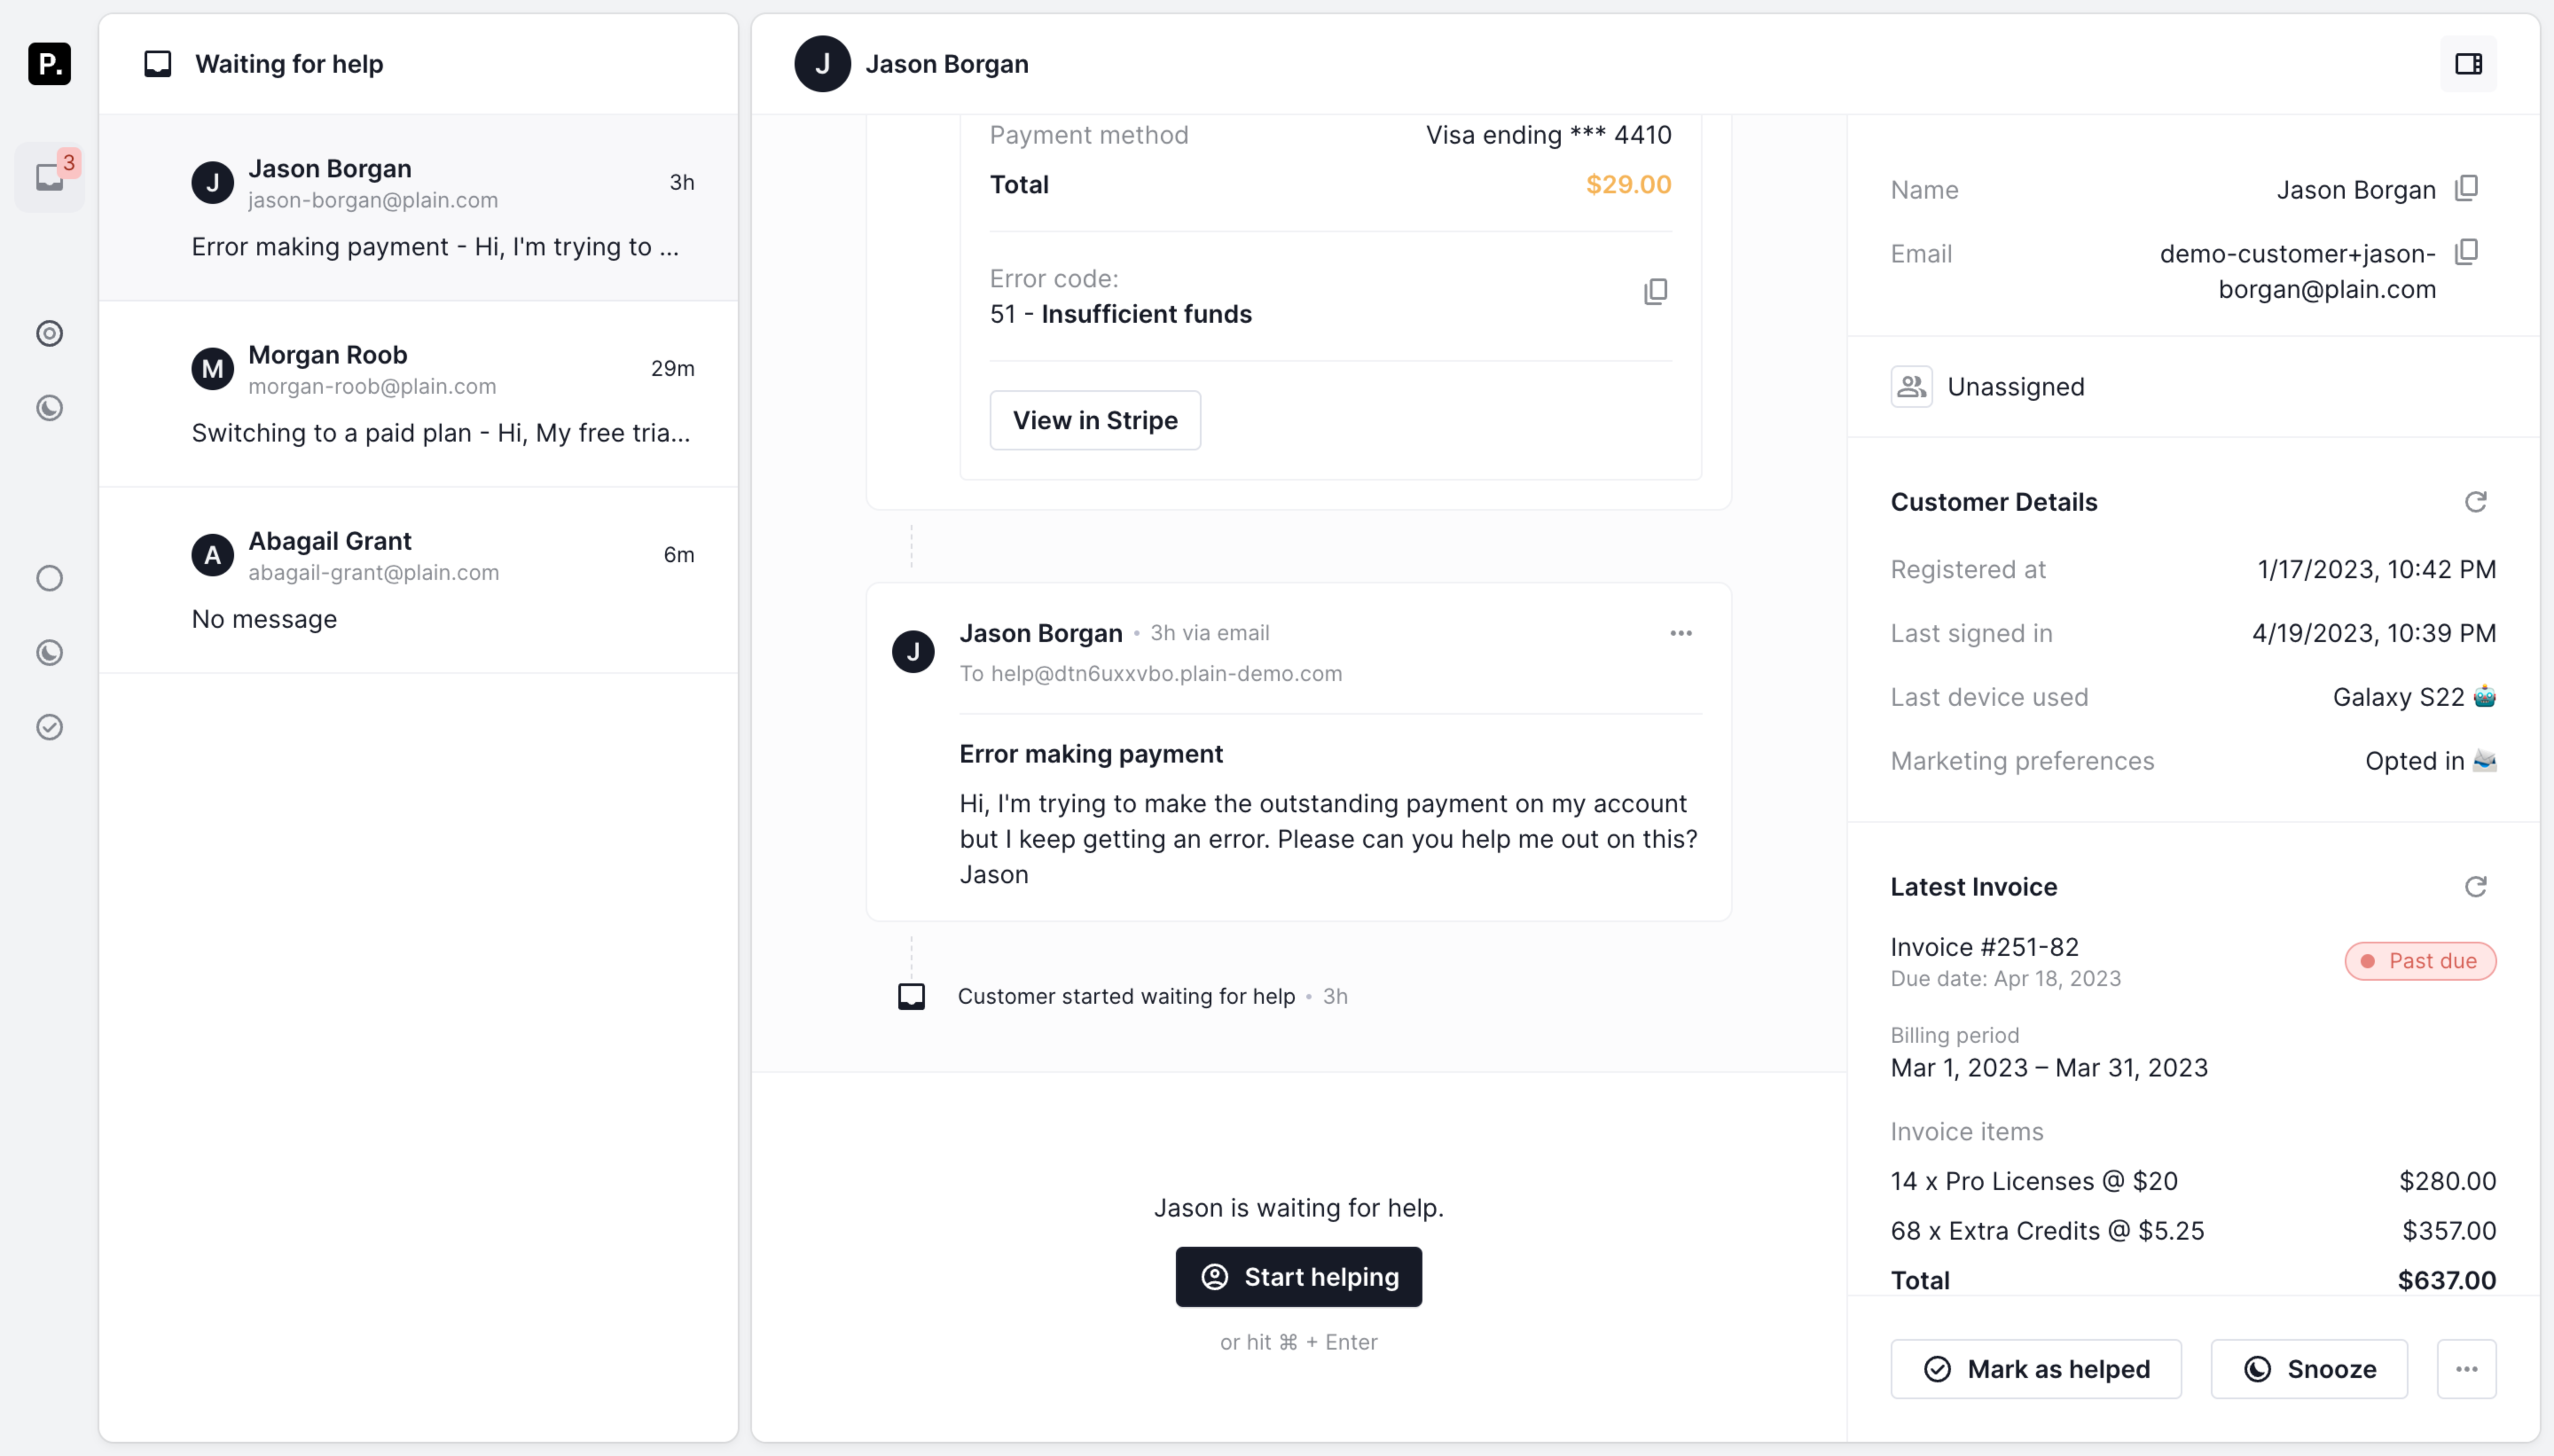Viewport: 2554px width, 1456px height.
Task: Click '68 x Extra Credits @ $5.25' item
Action: coord(2047,1231)
